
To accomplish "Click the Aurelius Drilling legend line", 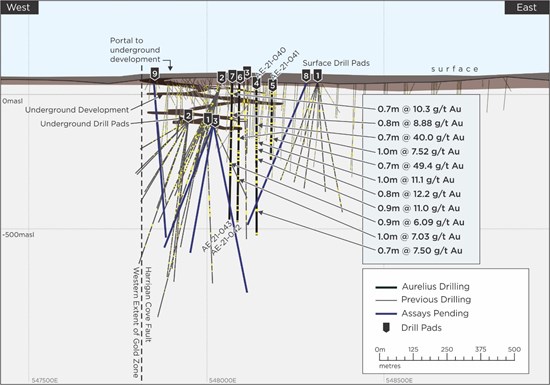I will pos(386,287).
